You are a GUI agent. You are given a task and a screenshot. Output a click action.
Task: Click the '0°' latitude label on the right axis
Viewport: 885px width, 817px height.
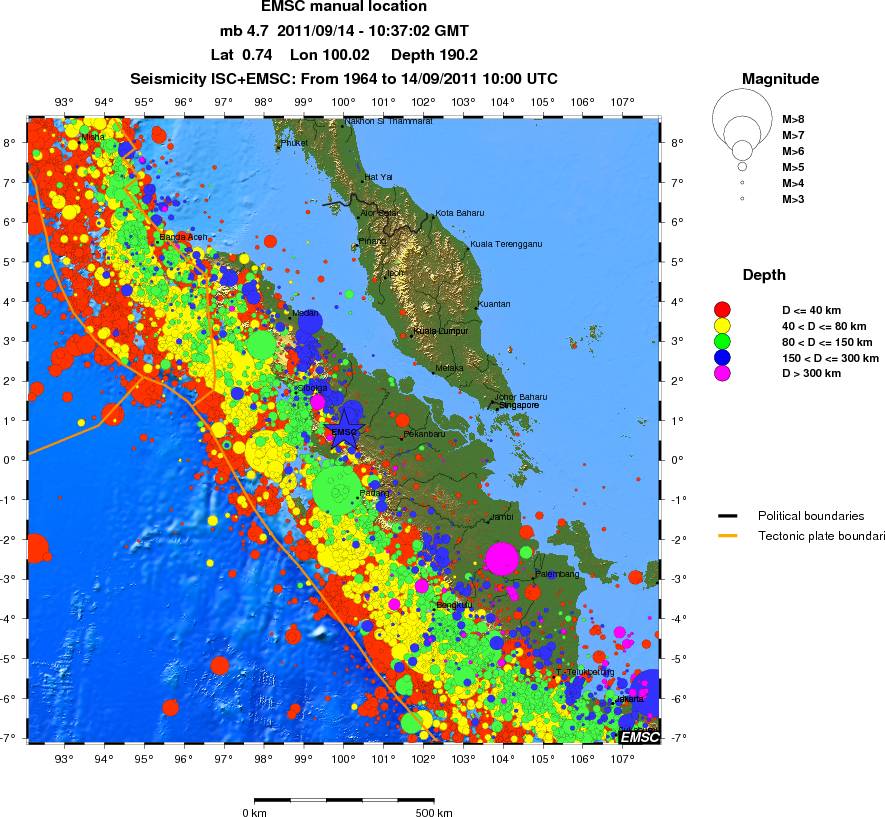coord(677,460)
